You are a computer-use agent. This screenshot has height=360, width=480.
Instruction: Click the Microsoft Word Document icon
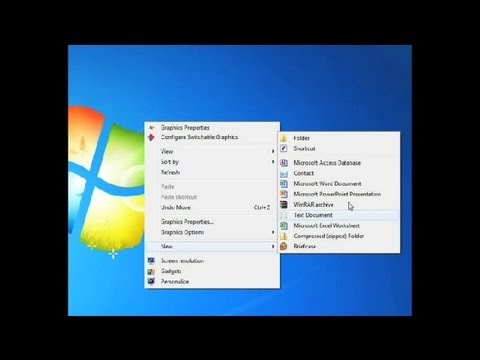point(284,184)
